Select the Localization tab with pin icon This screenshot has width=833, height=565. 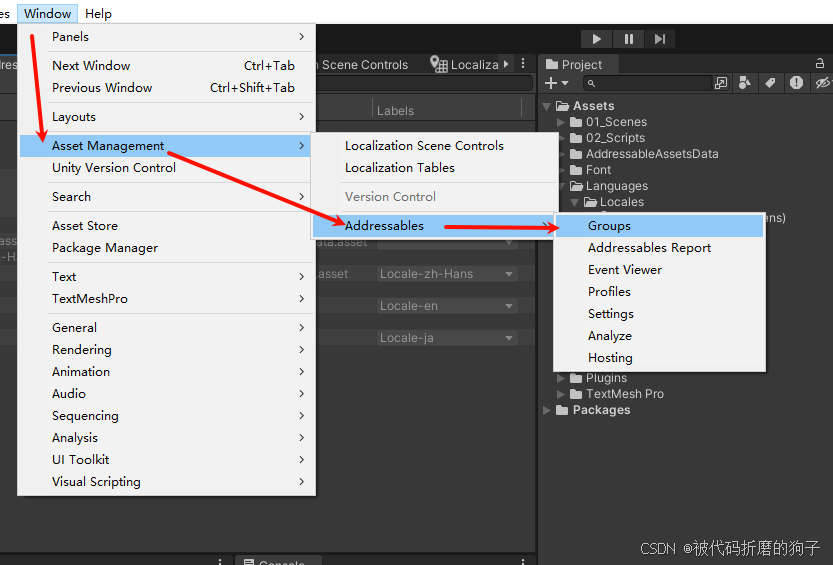pos(464,64)
